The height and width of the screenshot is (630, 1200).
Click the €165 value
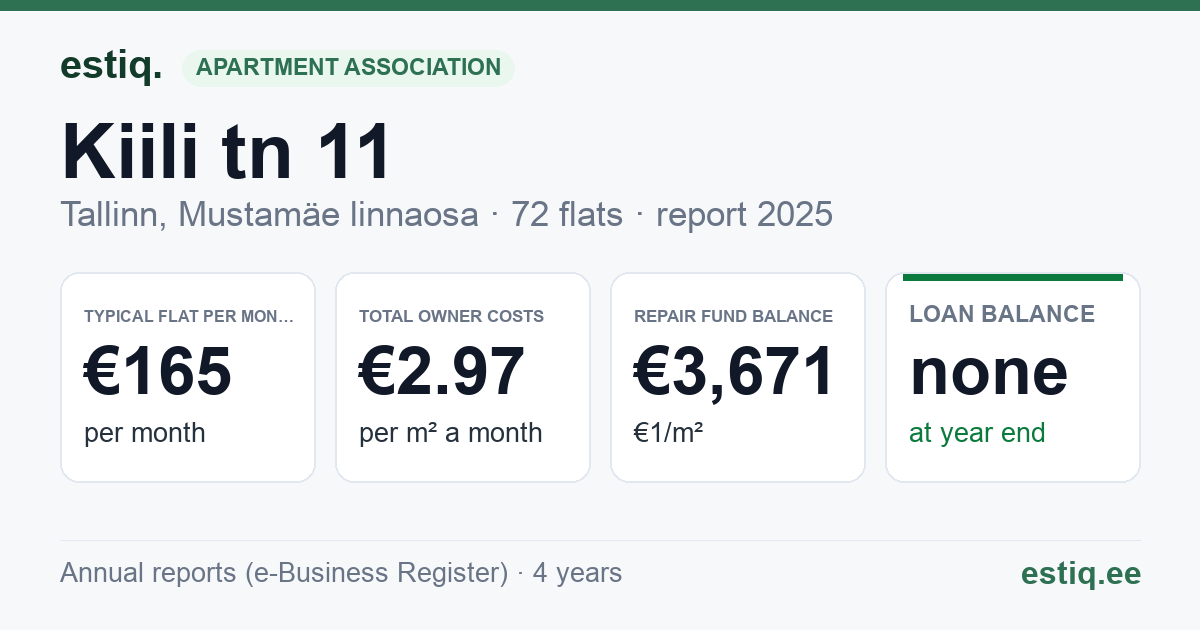pyautogui.click(x=158, y=371)
